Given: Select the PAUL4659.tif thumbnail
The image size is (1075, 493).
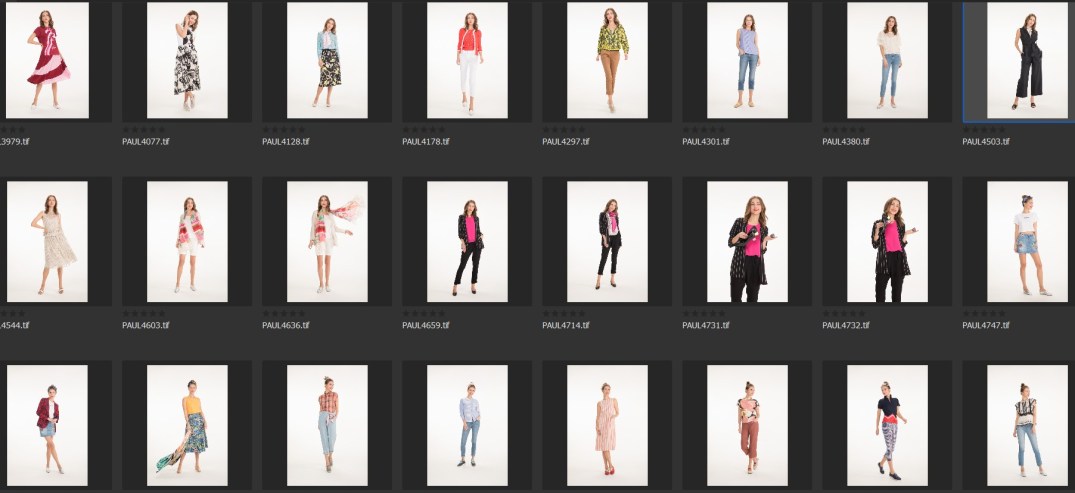Looking at the screenshot, I should point(467,241).
